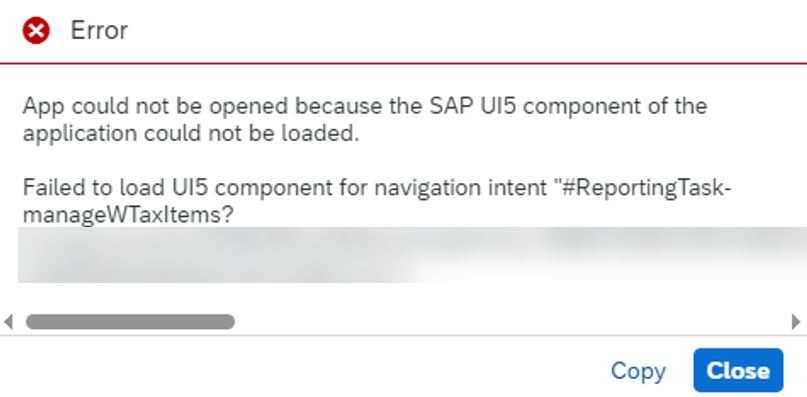
Task: Click the red line under the header
Action: [404, 63]
